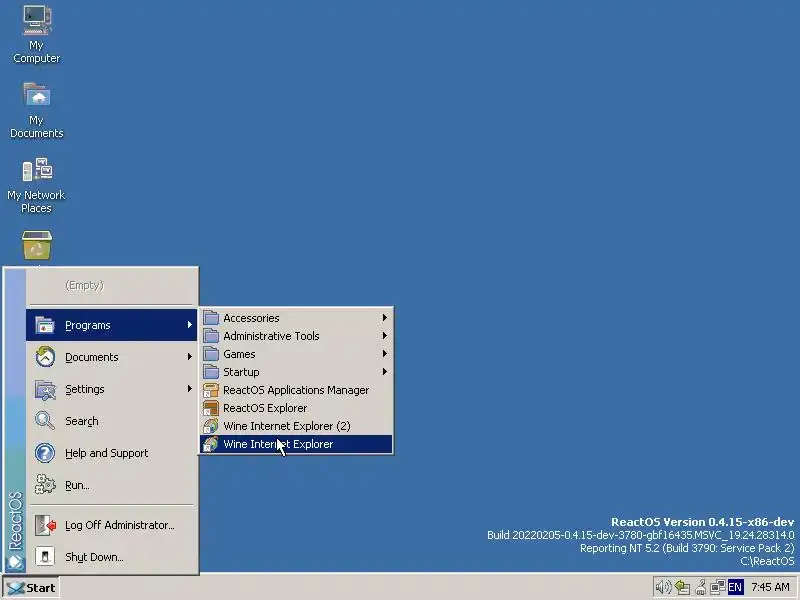Click the Programs folder icon in Start menu
Viewport: 800px width, 600px height.
pyautogui.click(x=45, y=325)
